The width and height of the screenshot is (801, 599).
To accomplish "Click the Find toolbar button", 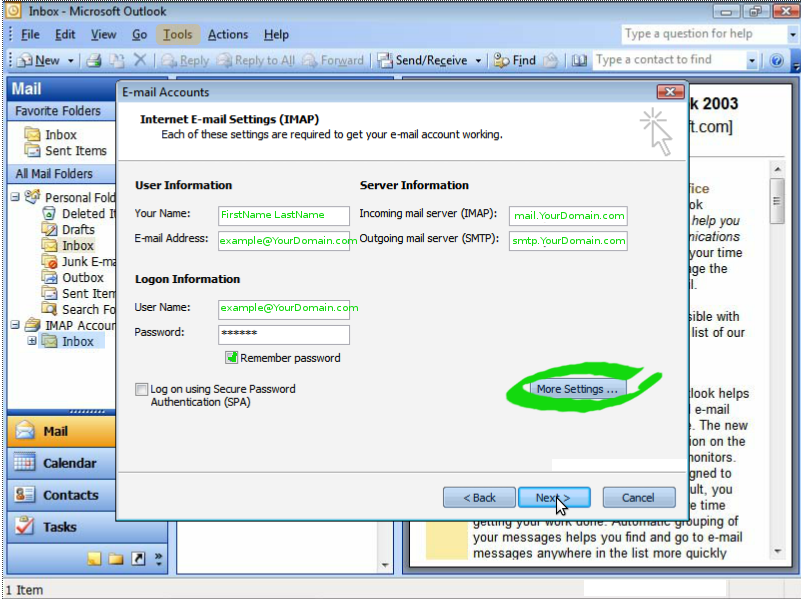I will click(x=514, y=60).
